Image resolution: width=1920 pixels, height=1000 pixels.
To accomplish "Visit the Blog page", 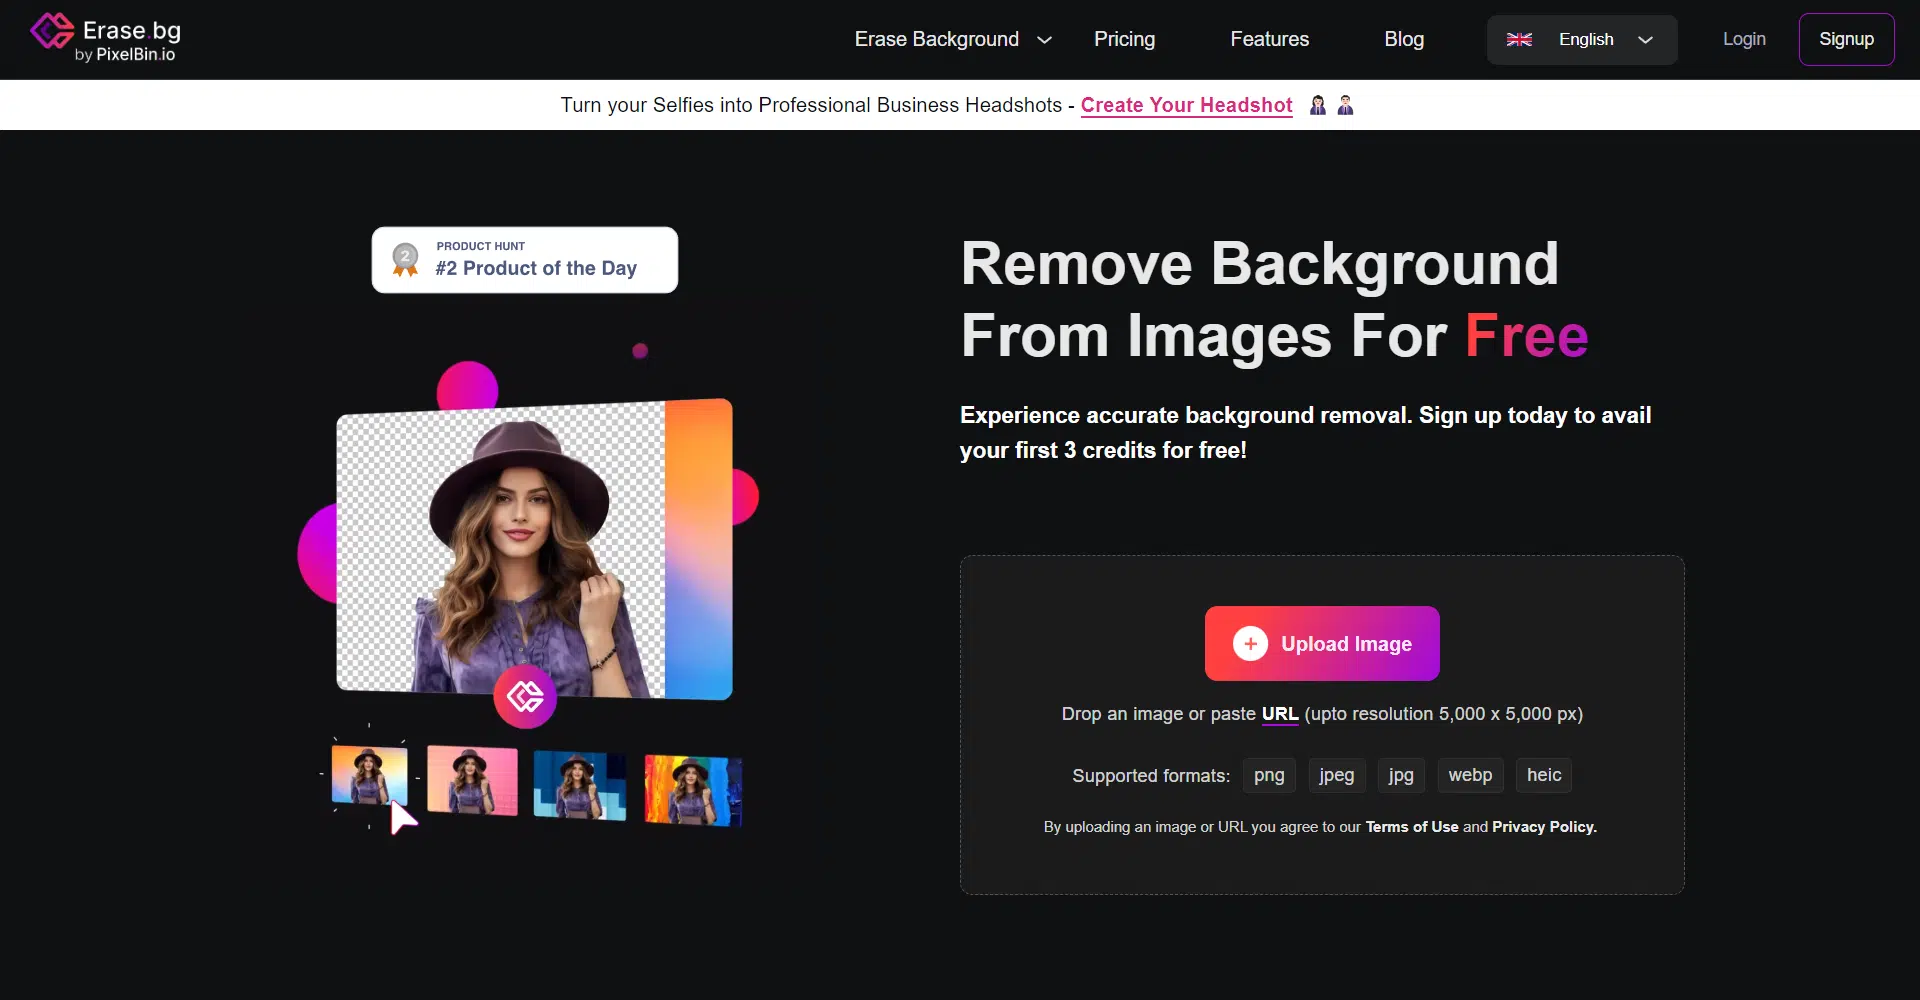I will 1403,39.
